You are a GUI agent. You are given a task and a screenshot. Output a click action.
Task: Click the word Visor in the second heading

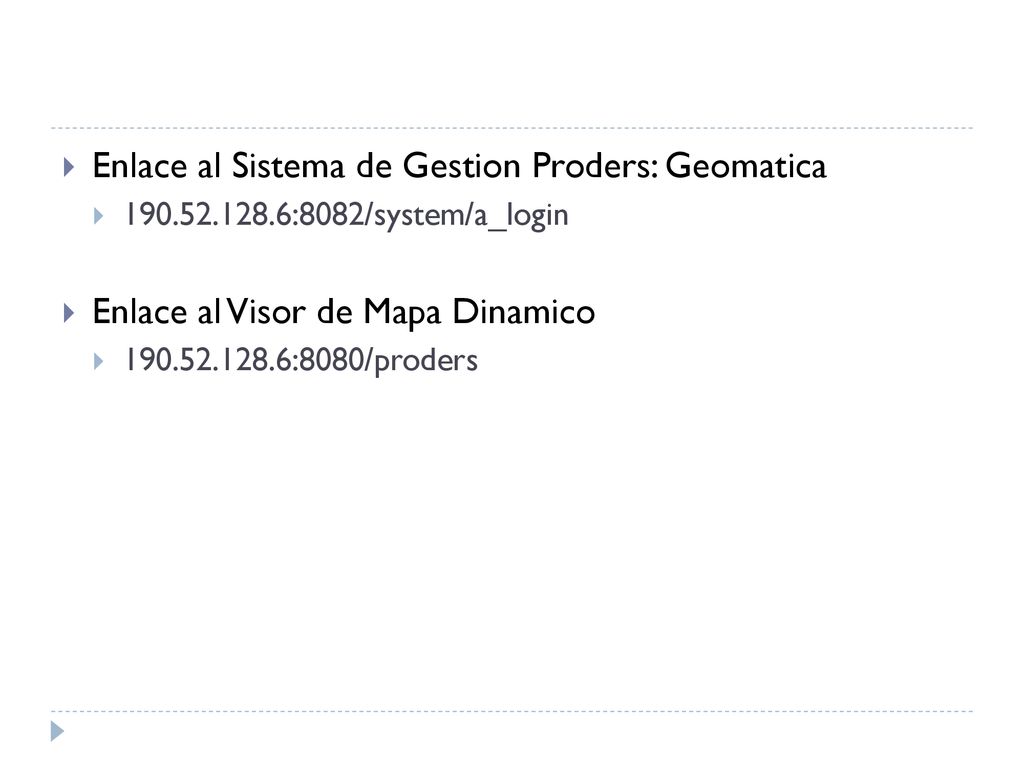coord(266,312)
